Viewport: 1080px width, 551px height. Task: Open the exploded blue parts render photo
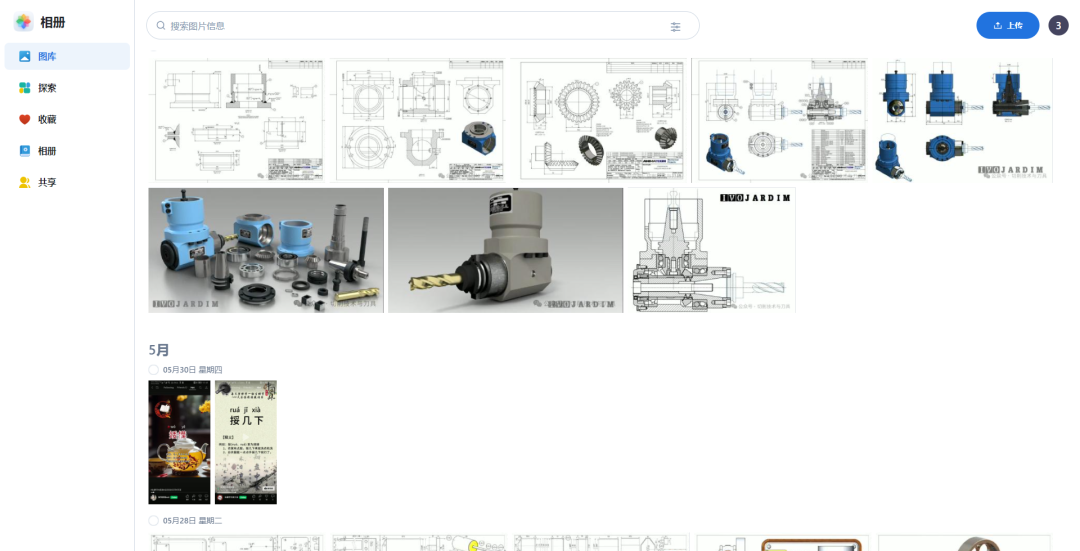pos(266,250)
